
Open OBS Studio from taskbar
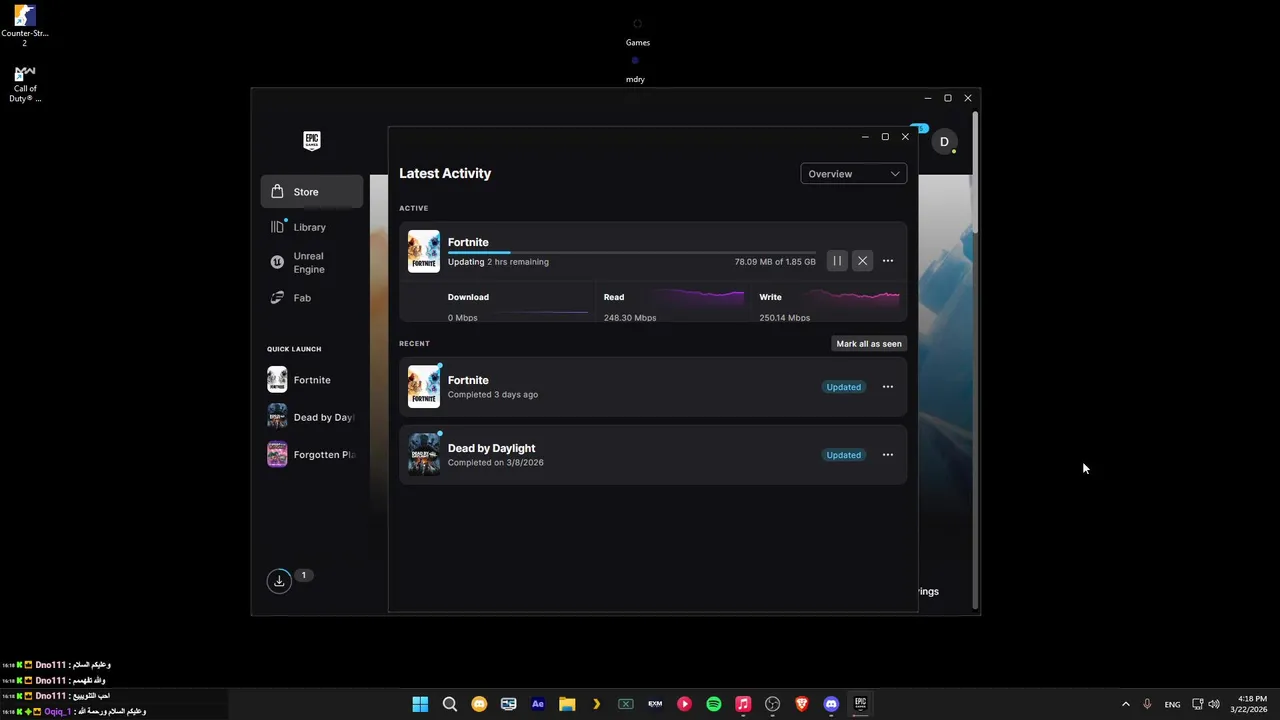[x=772, y=704]
